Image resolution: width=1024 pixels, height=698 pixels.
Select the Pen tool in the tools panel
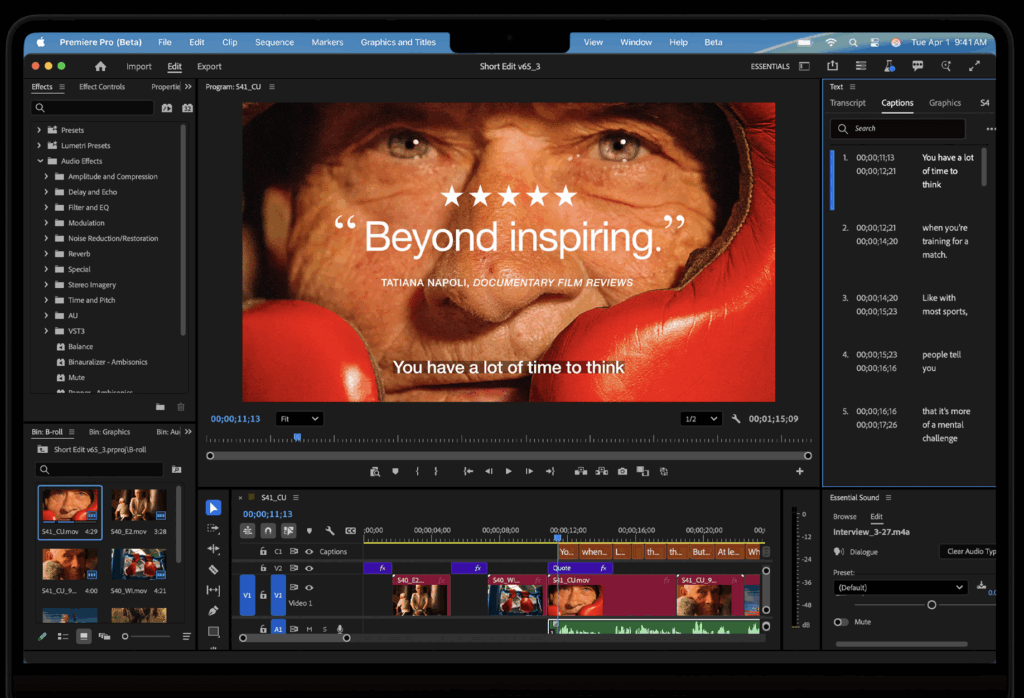pyautogui.click(x=213, y=610)
